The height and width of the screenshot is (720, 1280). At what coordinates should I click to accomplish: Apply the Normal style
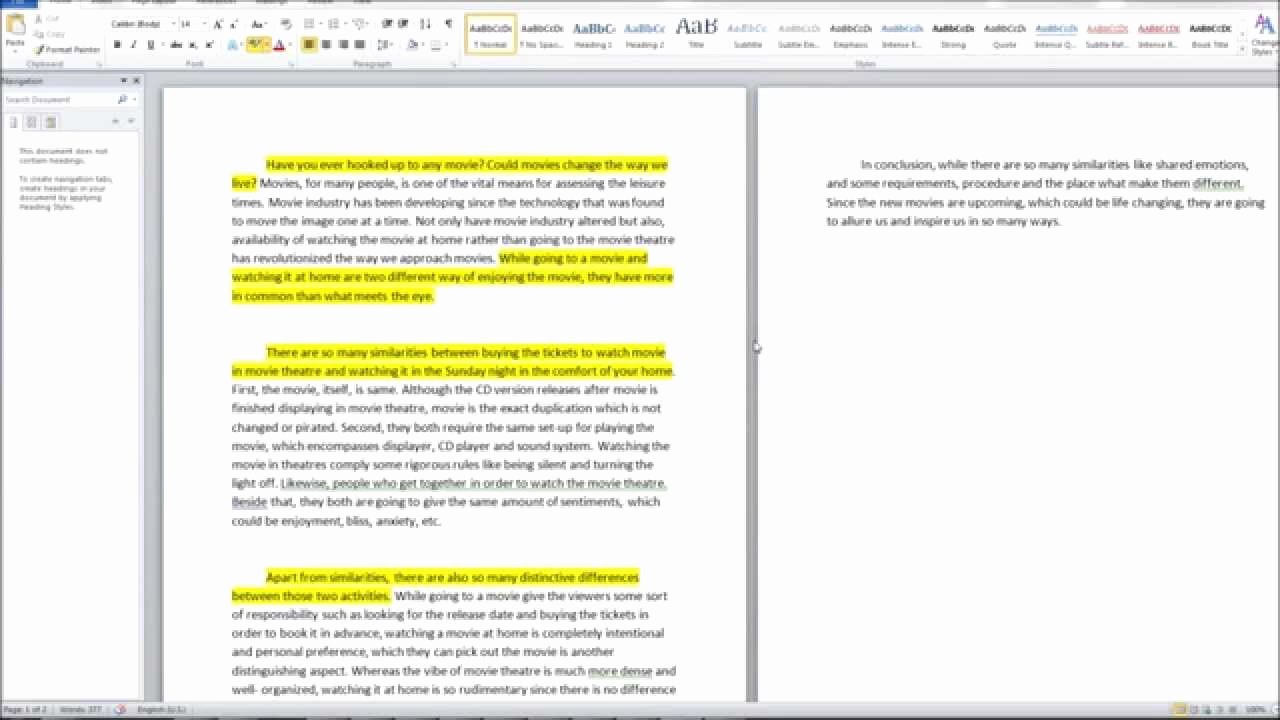(491, 33)
